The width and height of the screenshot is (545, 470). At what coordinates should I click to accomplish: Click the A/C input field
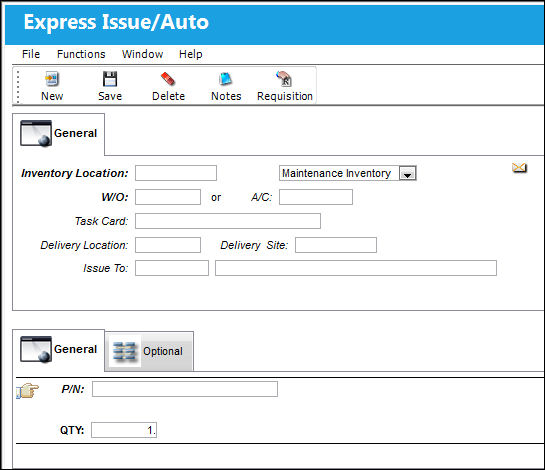click(316, 197)
